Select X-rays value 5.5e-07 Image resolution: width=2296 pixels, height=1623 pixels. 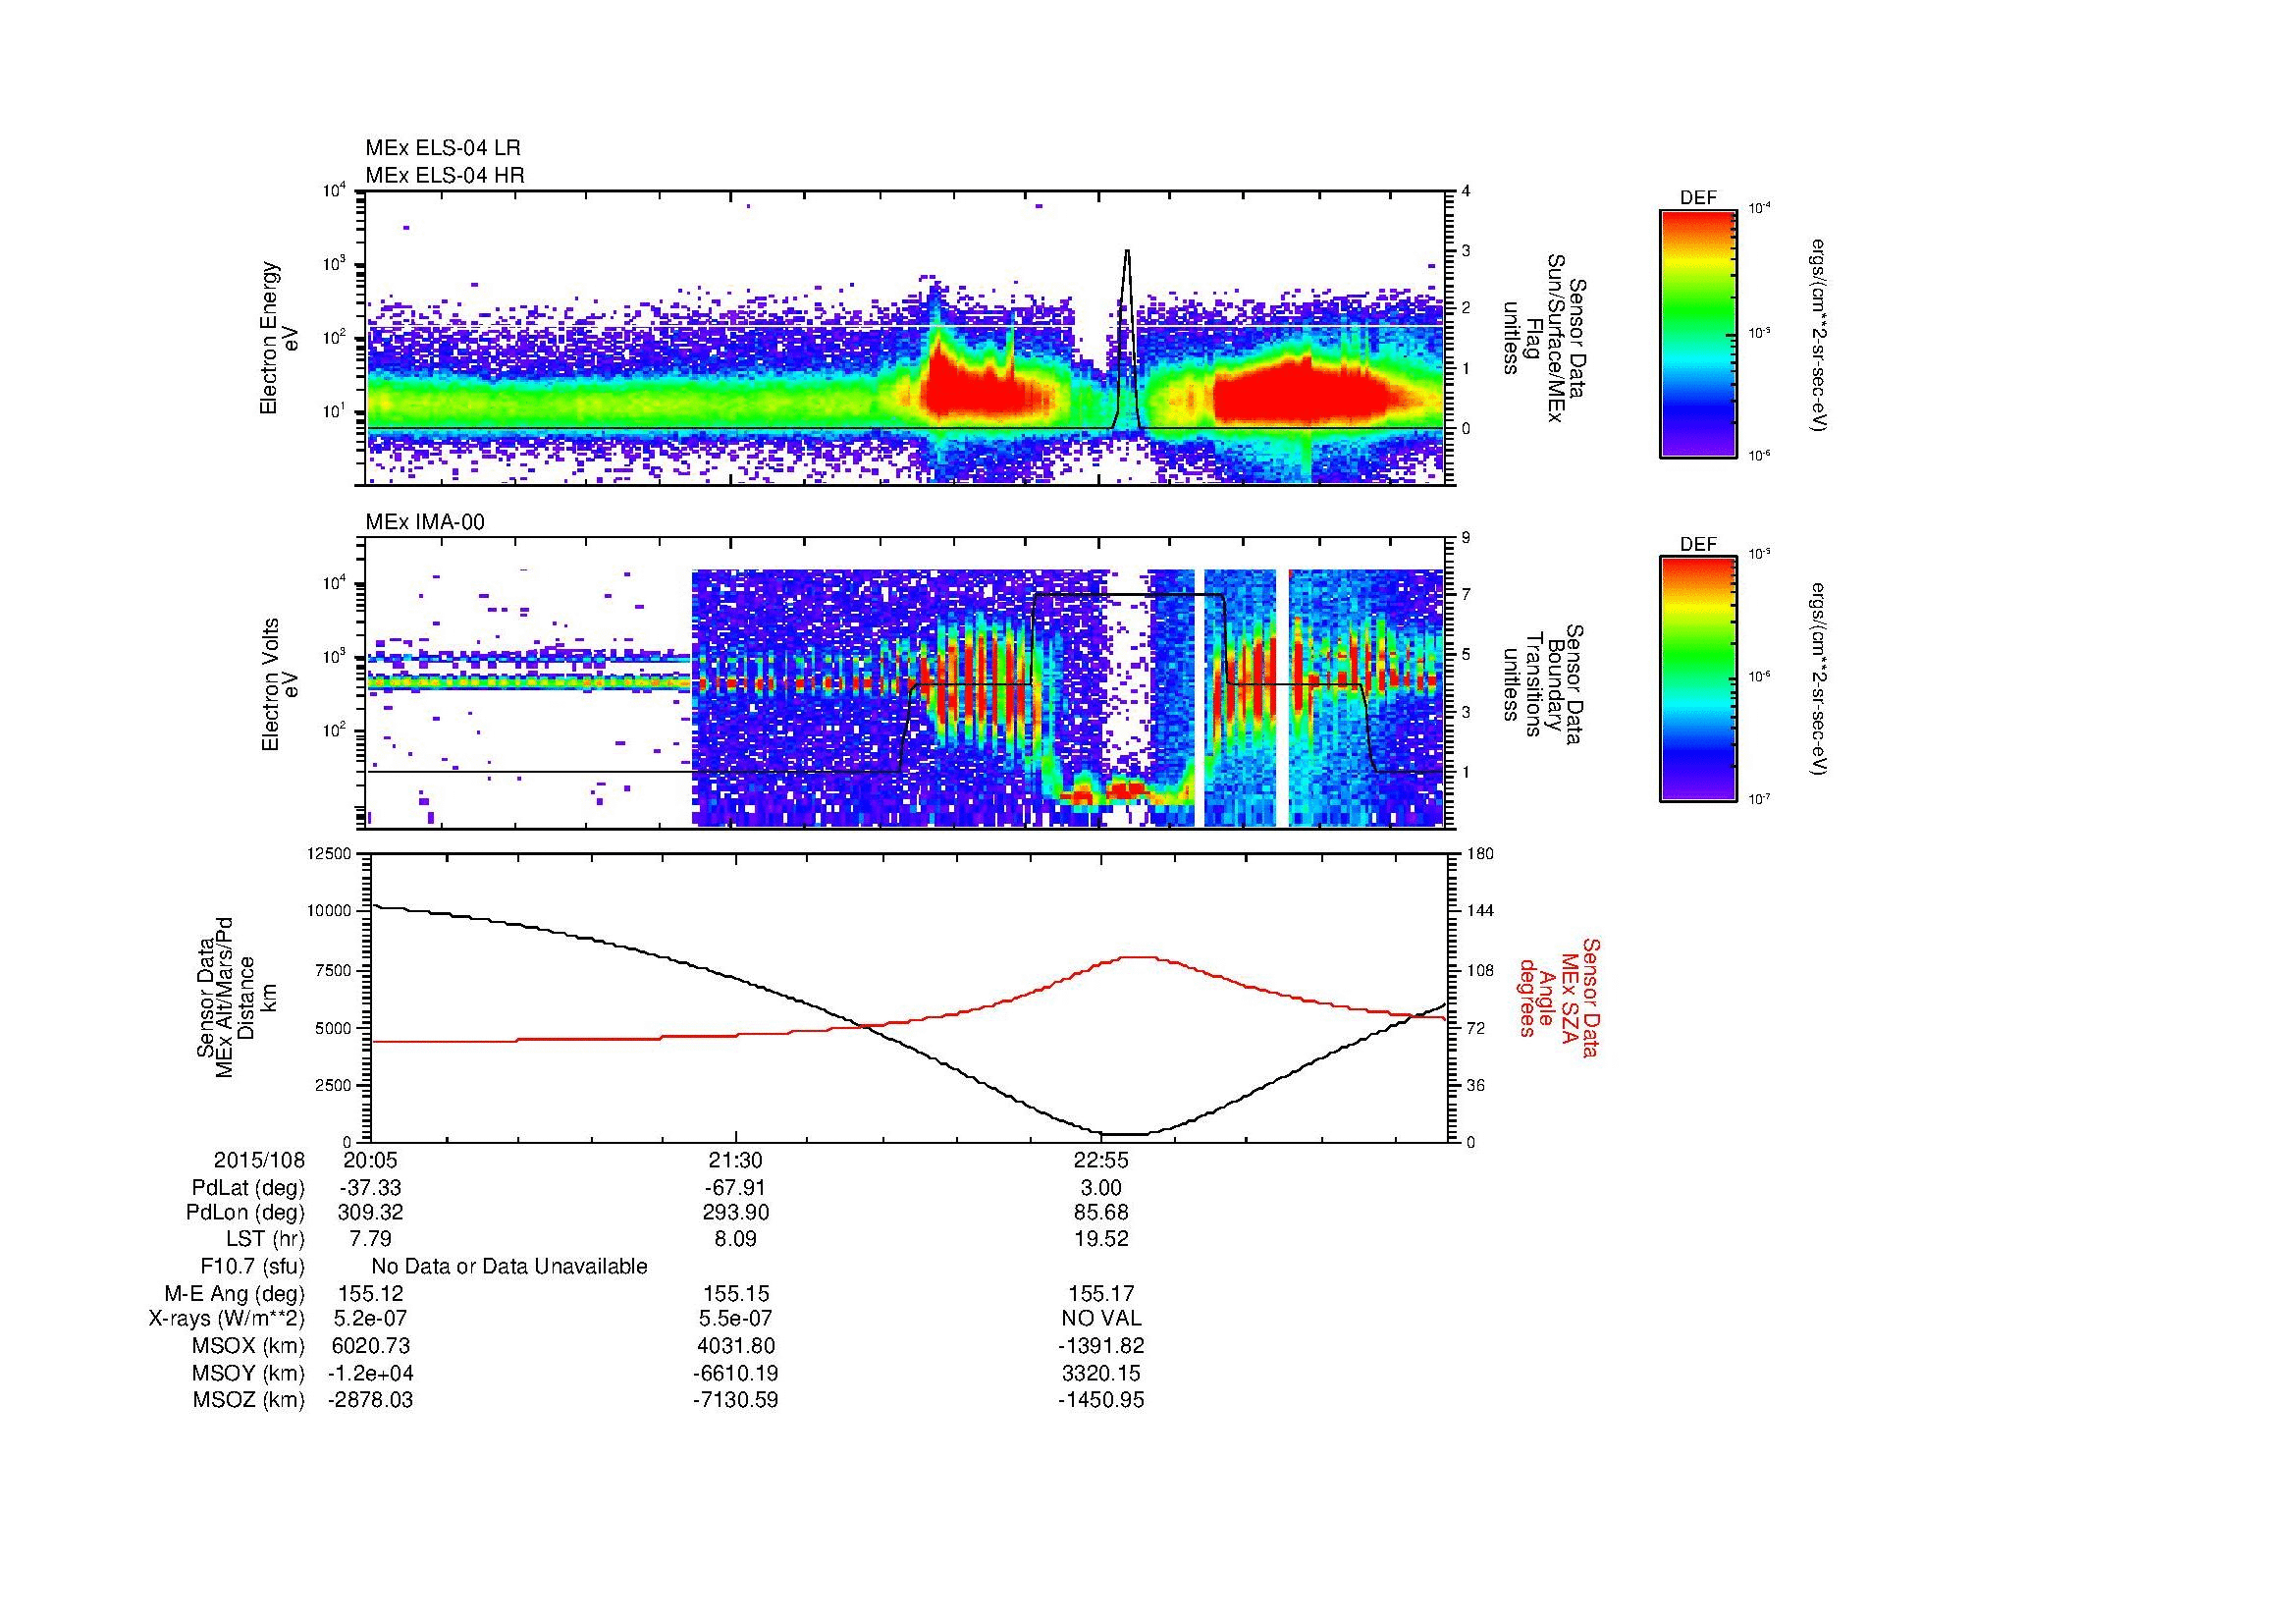(x=735, y=1319)
